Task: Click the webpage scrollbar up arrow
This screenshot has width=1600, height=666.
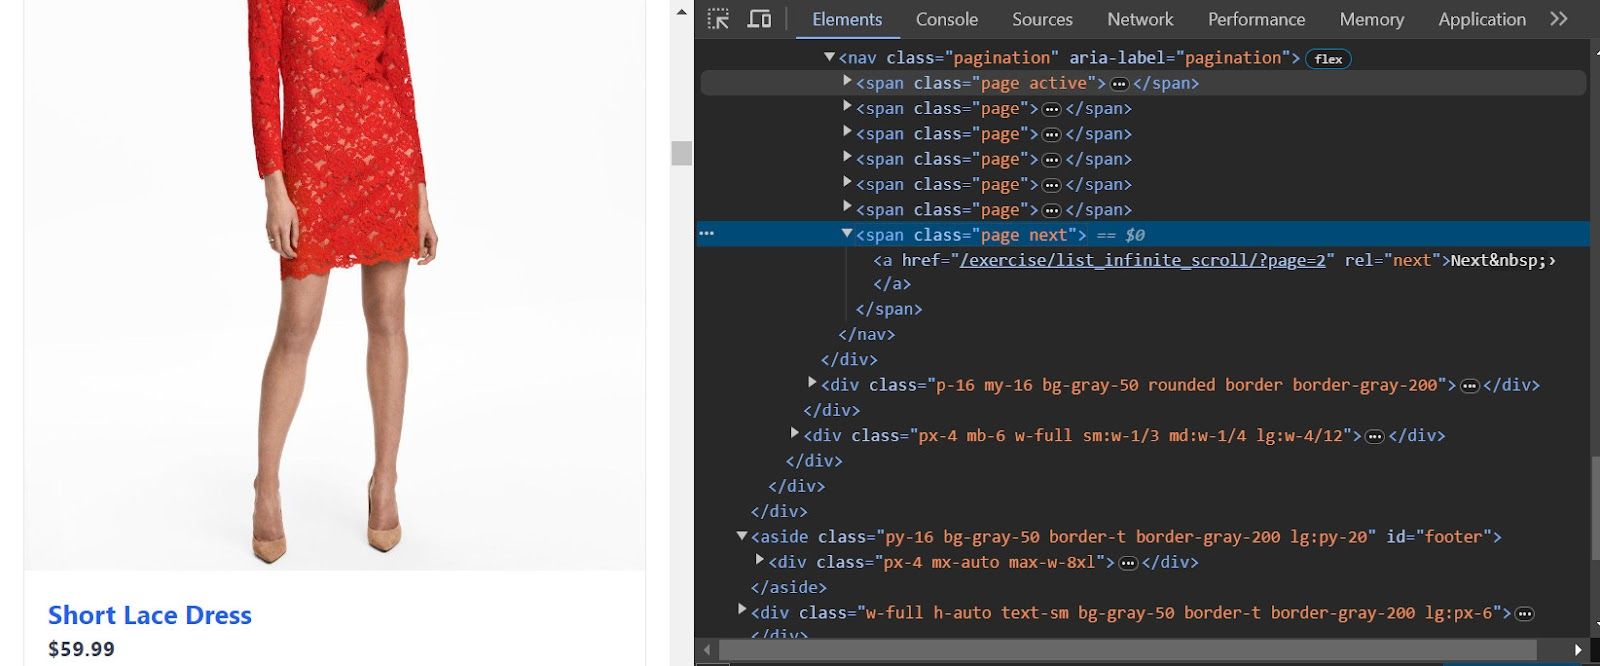Action: click(682, 12)
